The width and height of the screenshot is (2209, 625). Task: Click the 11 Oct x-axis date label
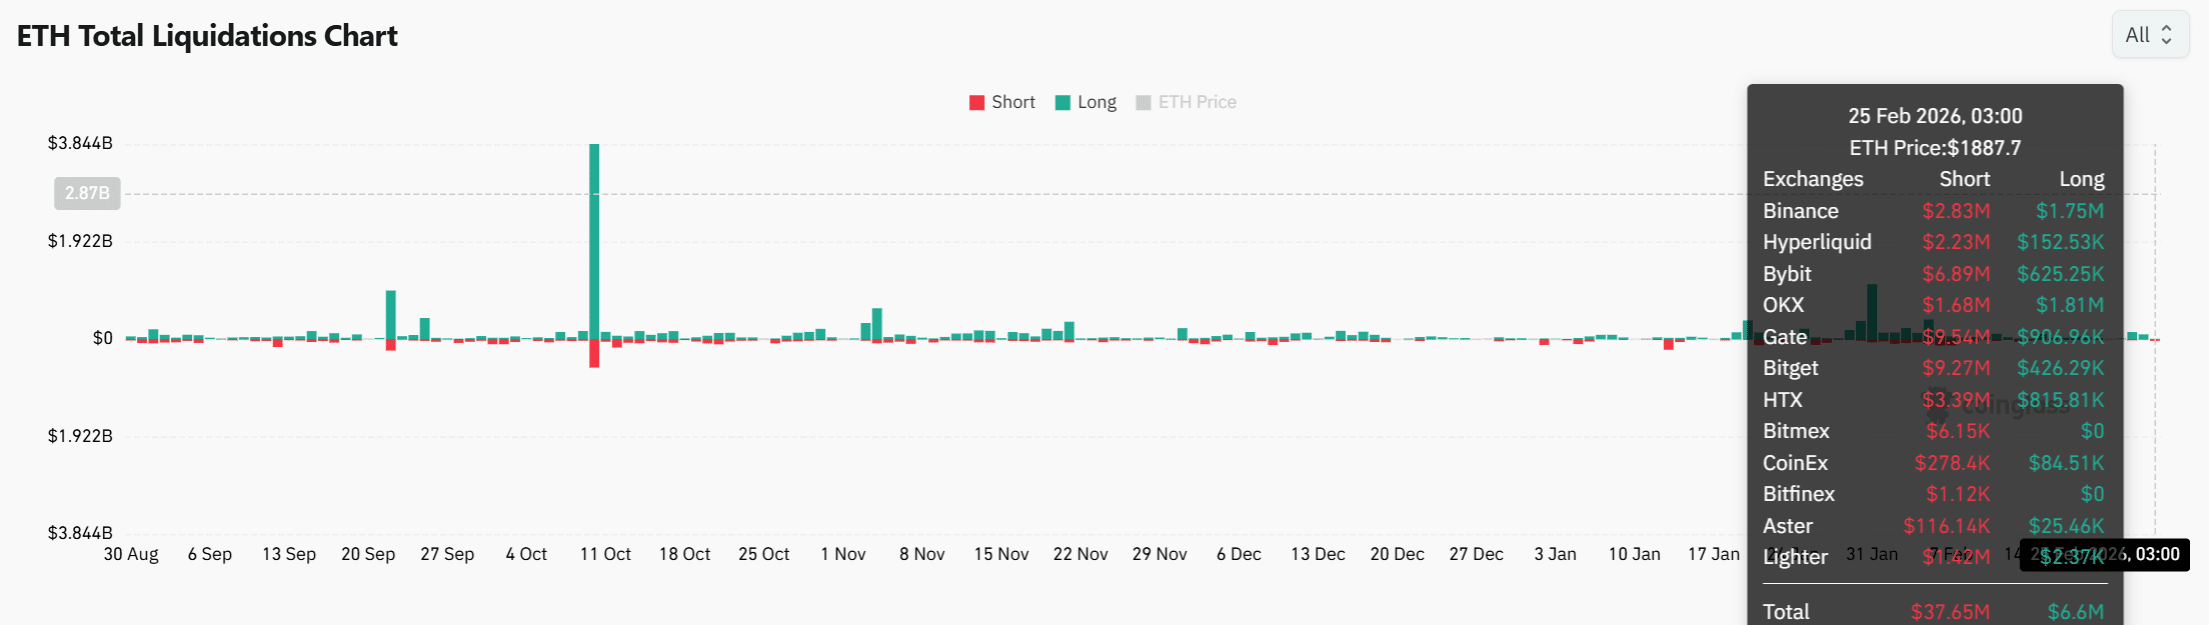(x=605, y=554)
